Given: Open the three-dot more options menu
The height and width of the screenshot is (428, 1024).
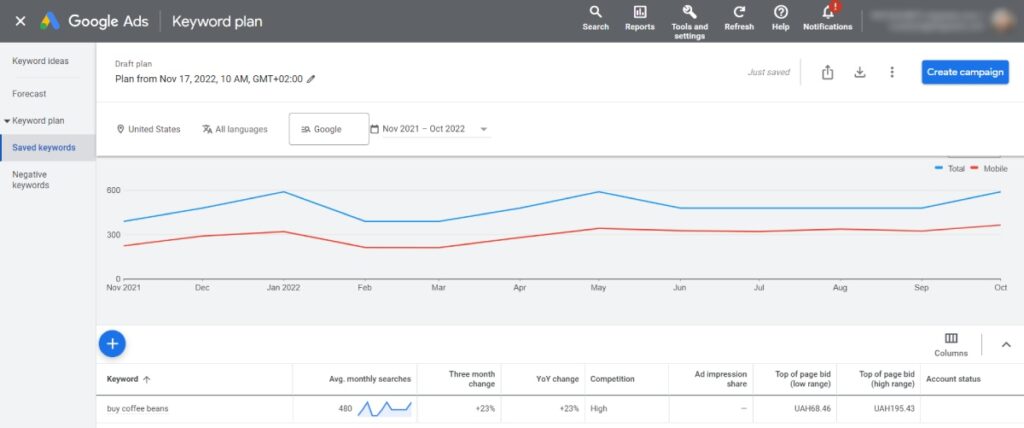Looking at the screenshot, I should (891, 73).
